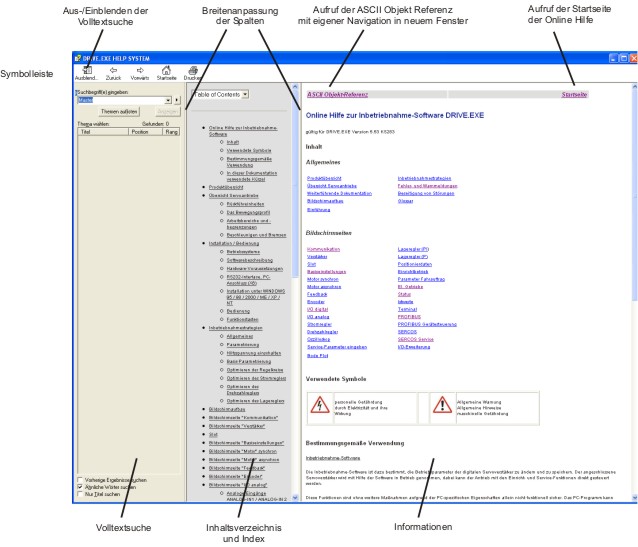Click the greyed-out Anzeigen button
638x547 pixels.
tap(167, 112)
